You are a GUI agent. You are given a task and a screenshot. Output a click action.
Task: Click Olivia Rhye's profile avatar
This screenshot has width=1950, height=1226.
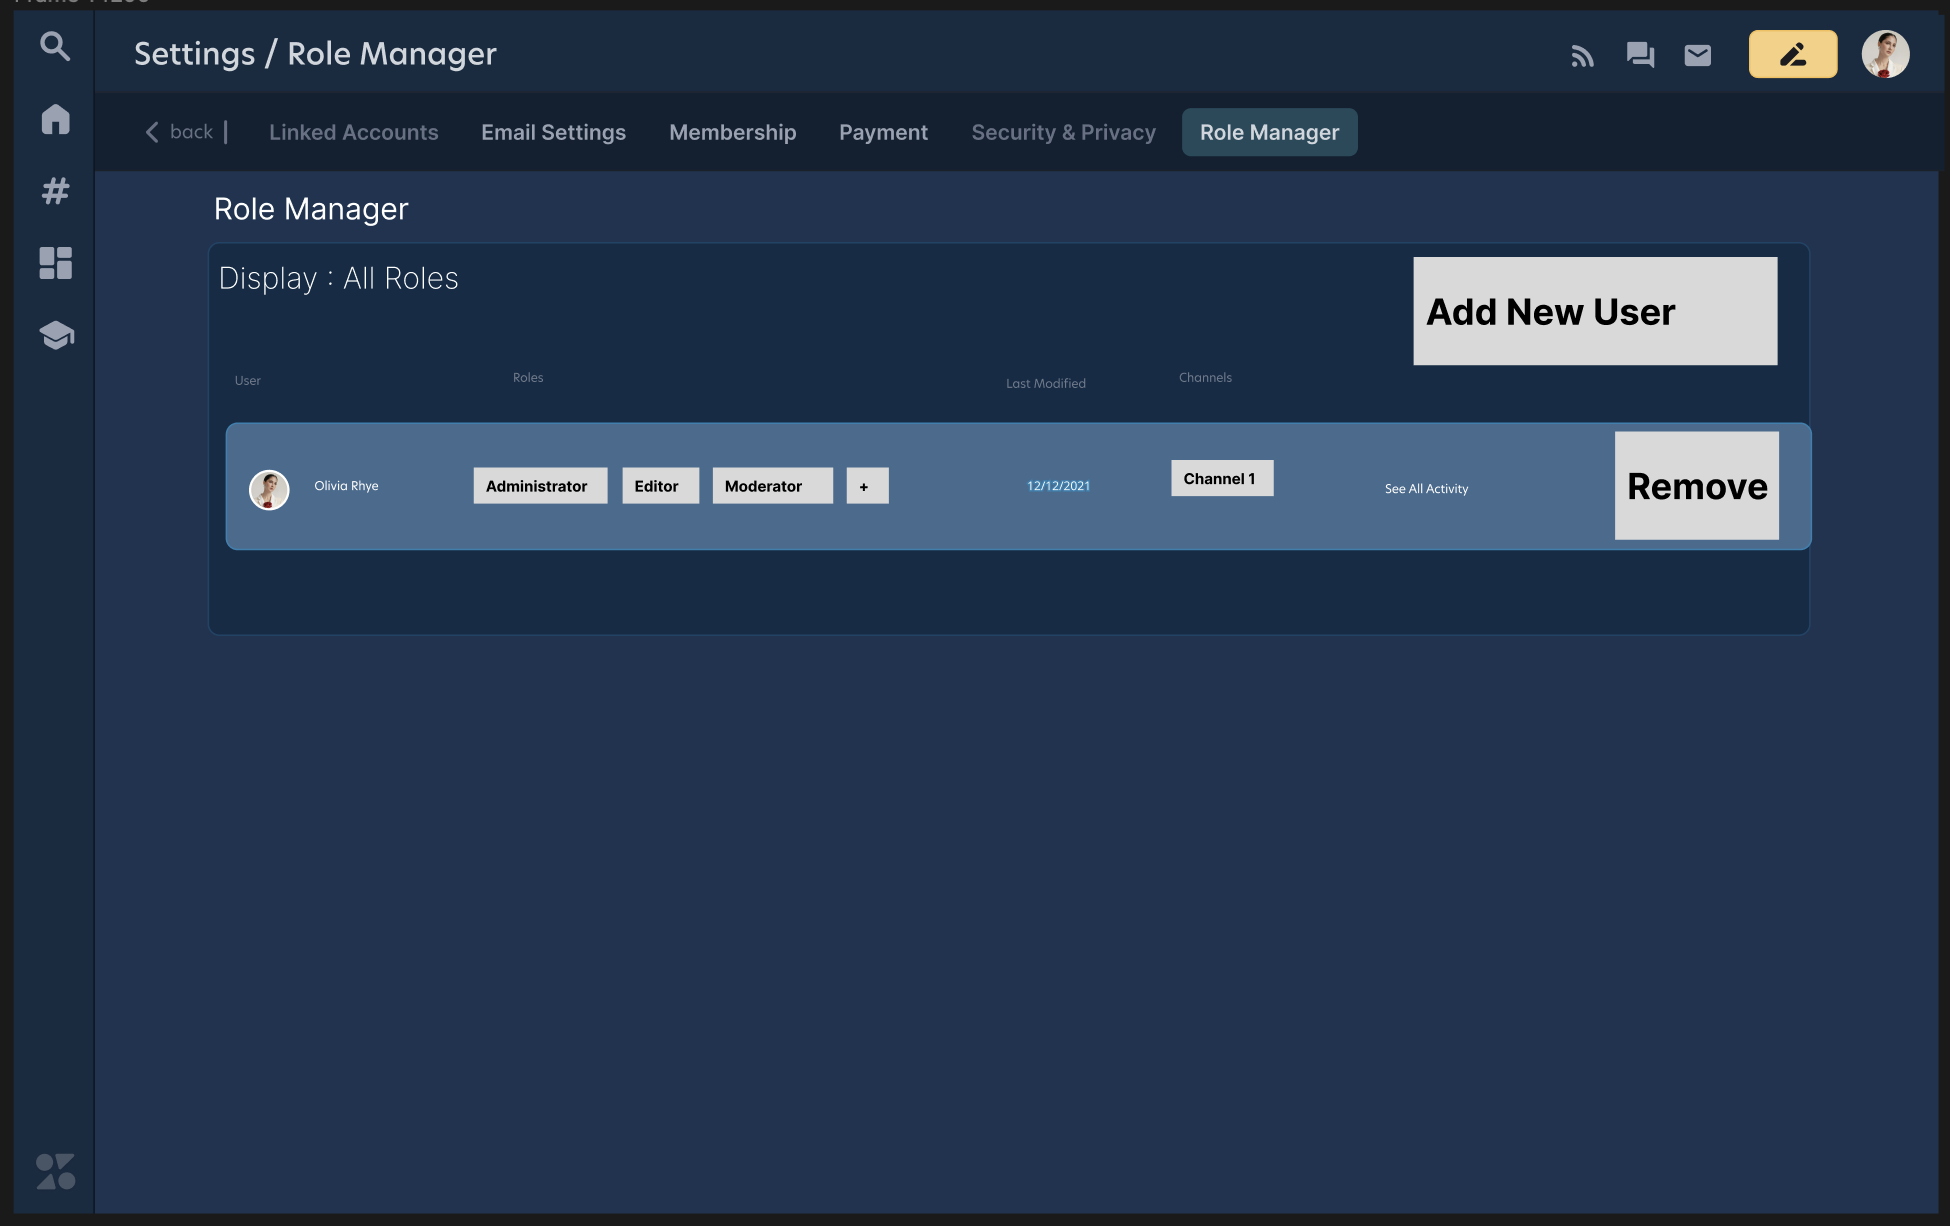(x=268, y=489)
